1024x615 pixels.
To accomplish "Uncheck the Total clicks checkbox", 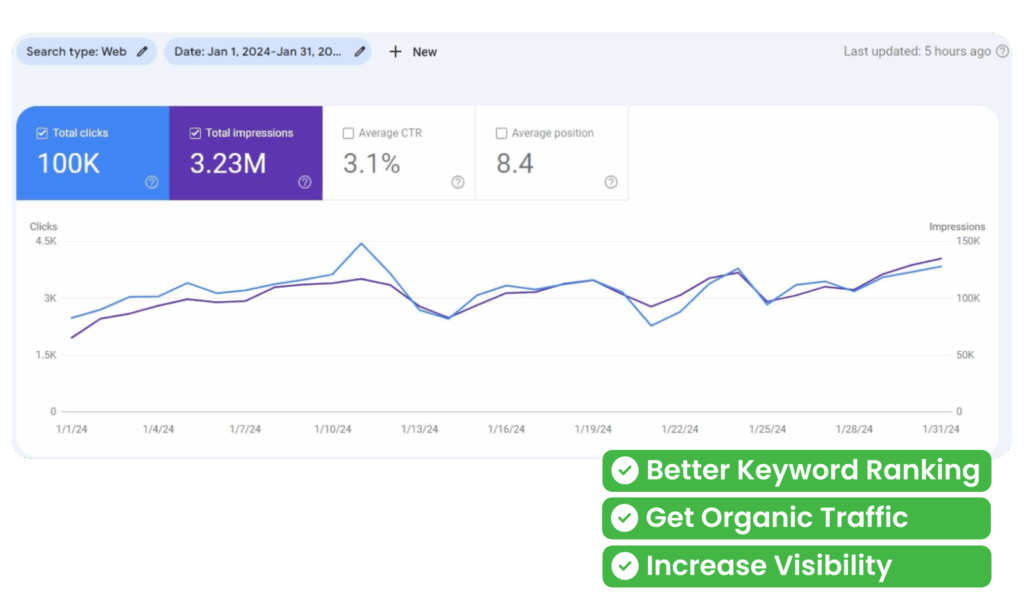I will click(x=42, y=133).
